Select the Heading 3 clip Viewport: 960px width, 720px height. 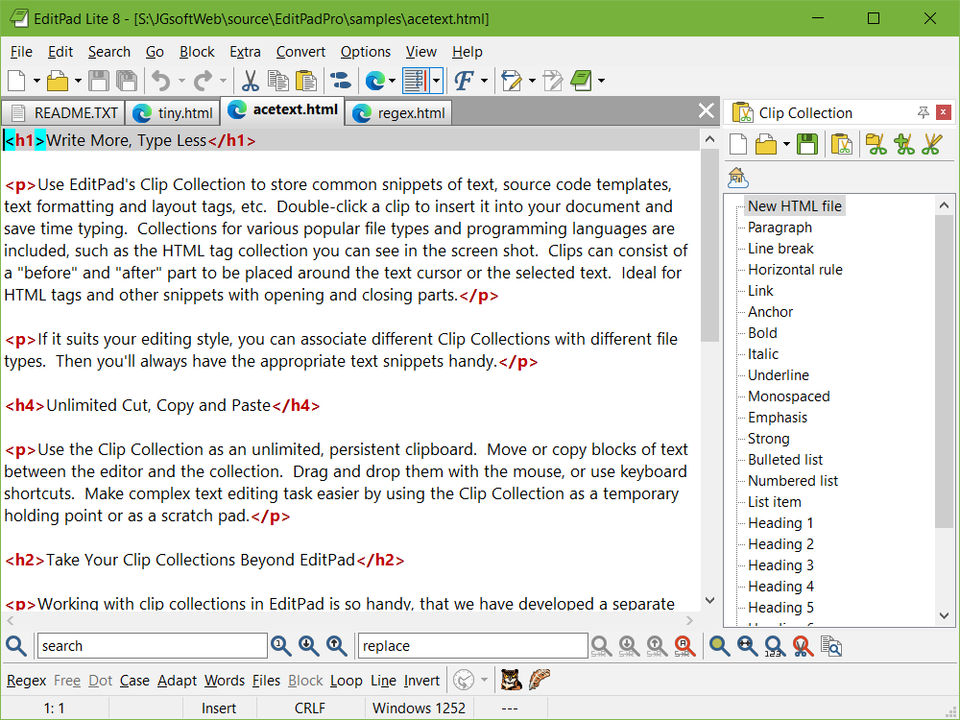(781, 564)
